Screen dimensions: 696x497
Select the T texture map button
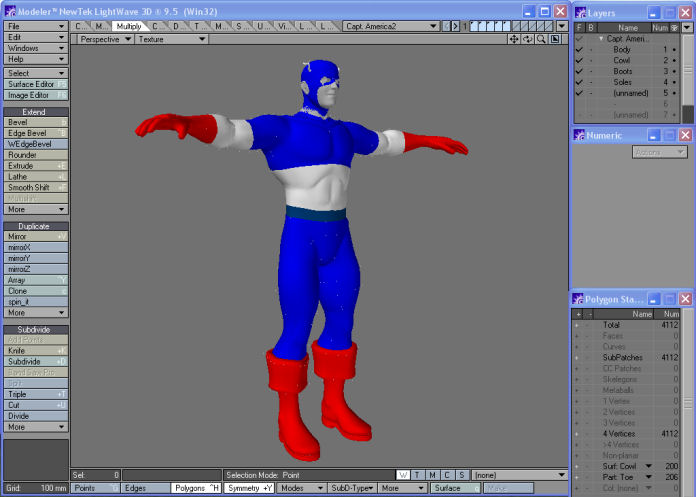pos(418,474)
